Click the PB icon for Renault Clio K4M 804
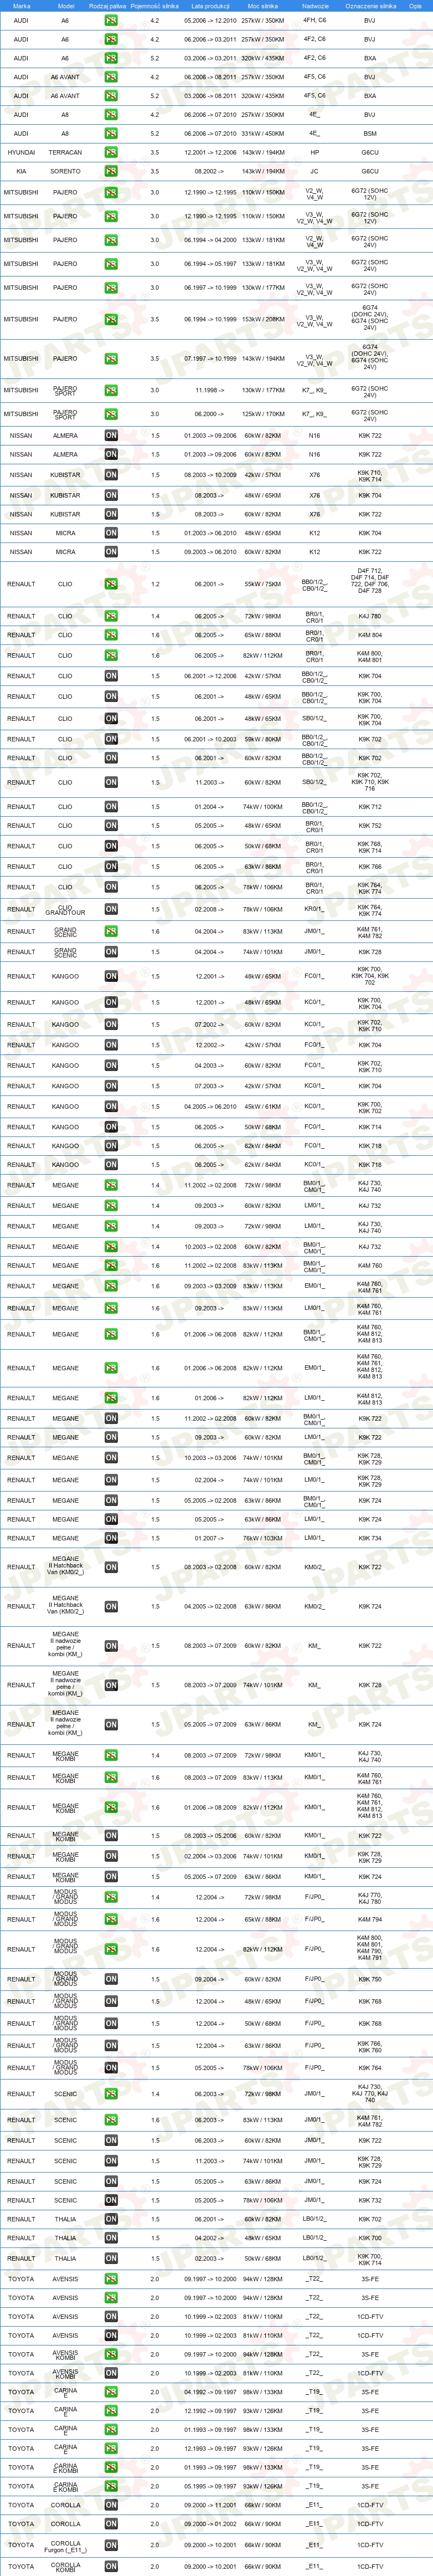Viewport: 433px width, 2576px height. pyautogui.click(x=111, y=635)
